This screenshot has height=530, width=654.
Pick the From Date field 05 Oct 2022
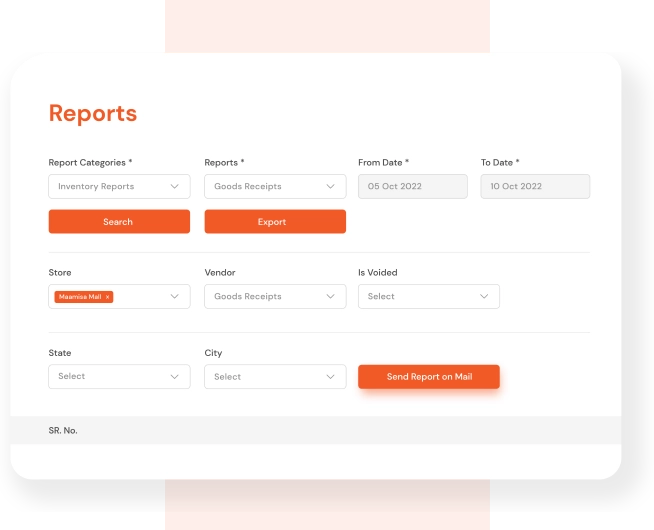(412, 186)
